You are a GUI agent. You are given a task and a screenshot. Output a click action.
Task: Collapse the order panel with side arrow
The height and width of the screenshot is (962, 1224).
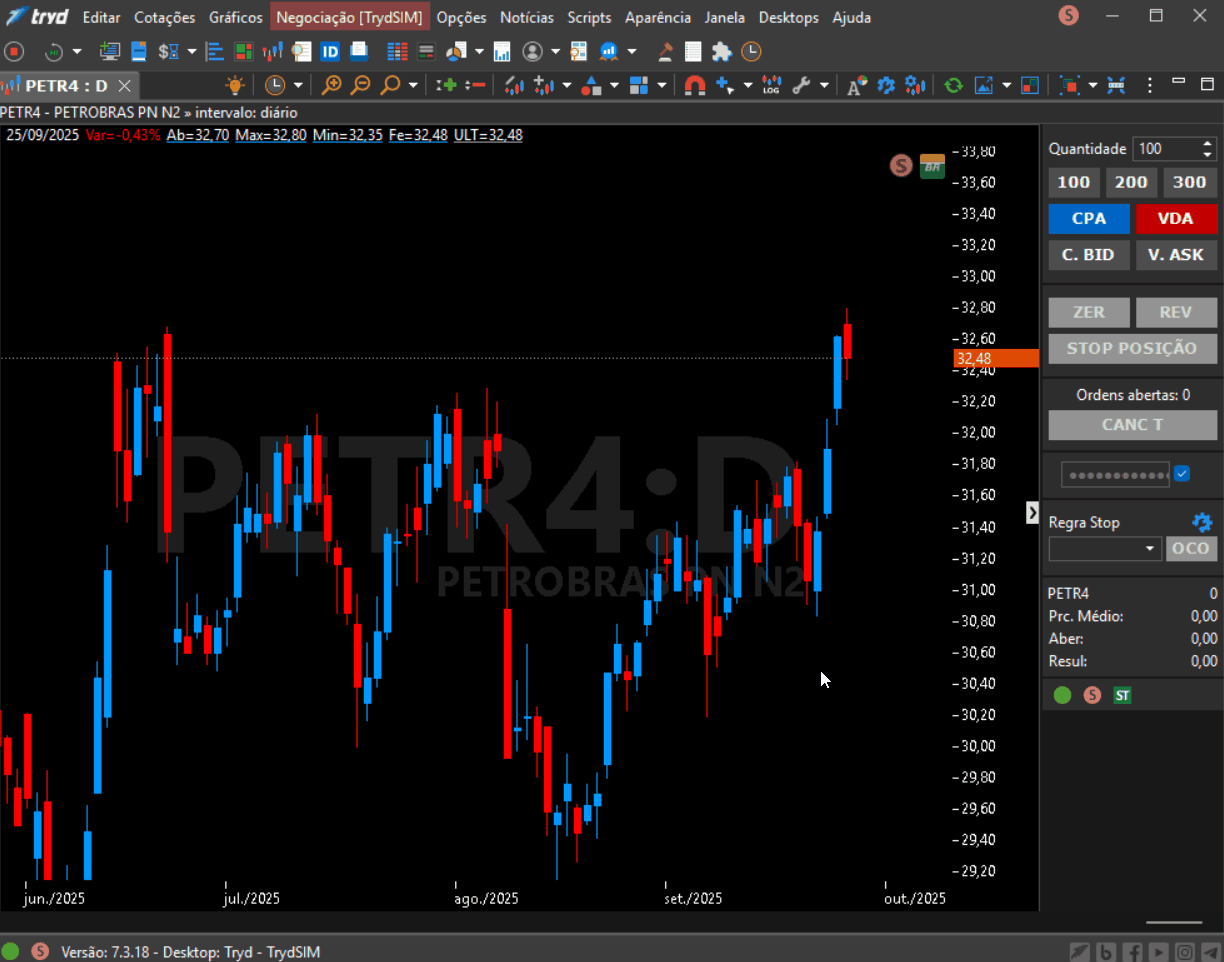click(x=1032, y=512)
